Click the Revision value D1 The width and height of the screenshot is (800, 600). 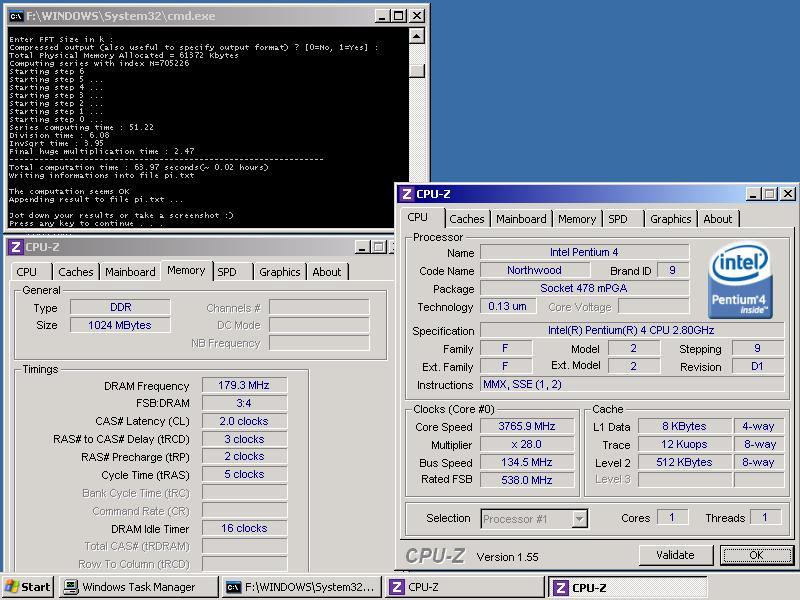pyautogui.click(x=758, y=366)
